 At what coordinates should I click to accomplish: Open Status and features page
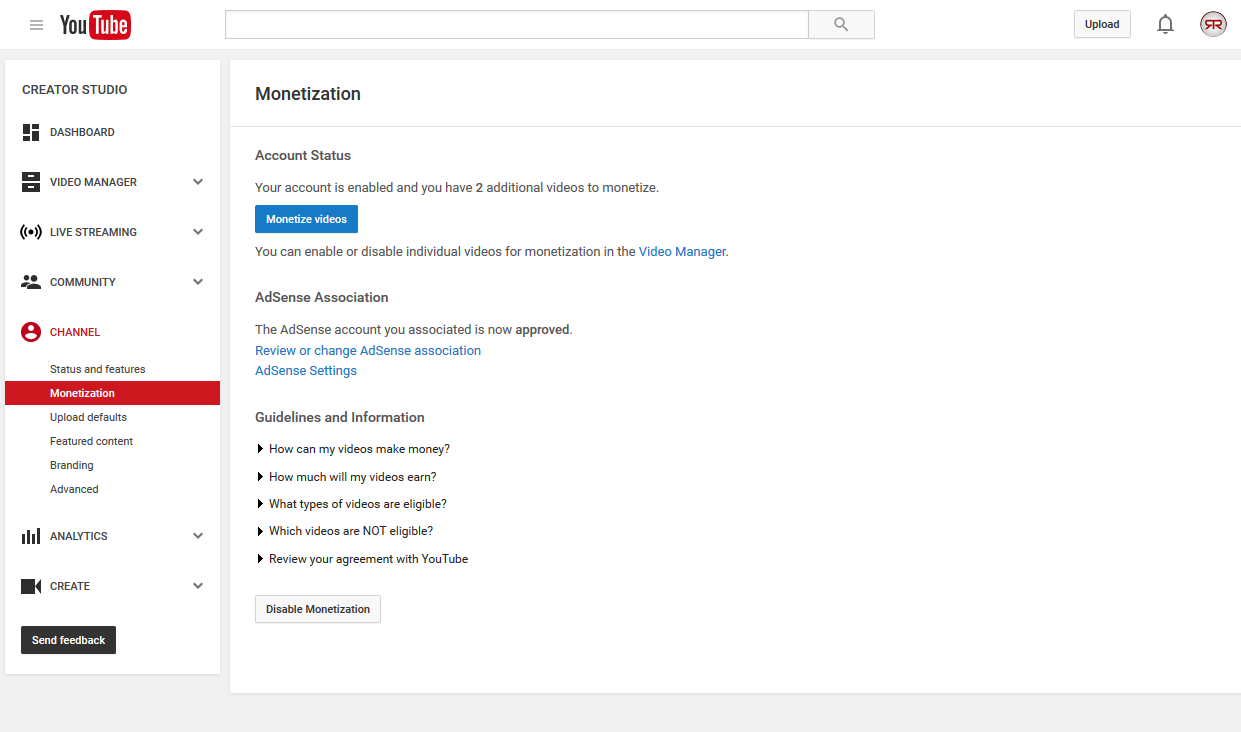coord(98,369)
